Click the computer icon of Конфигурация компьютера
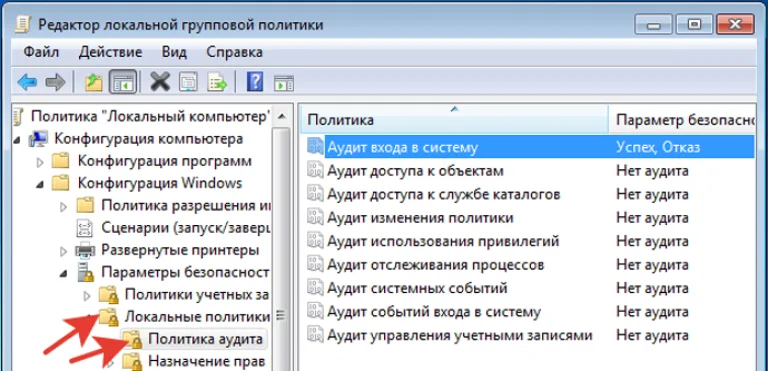The height and width of the screenshot is (371, 768). coord(38,139)
